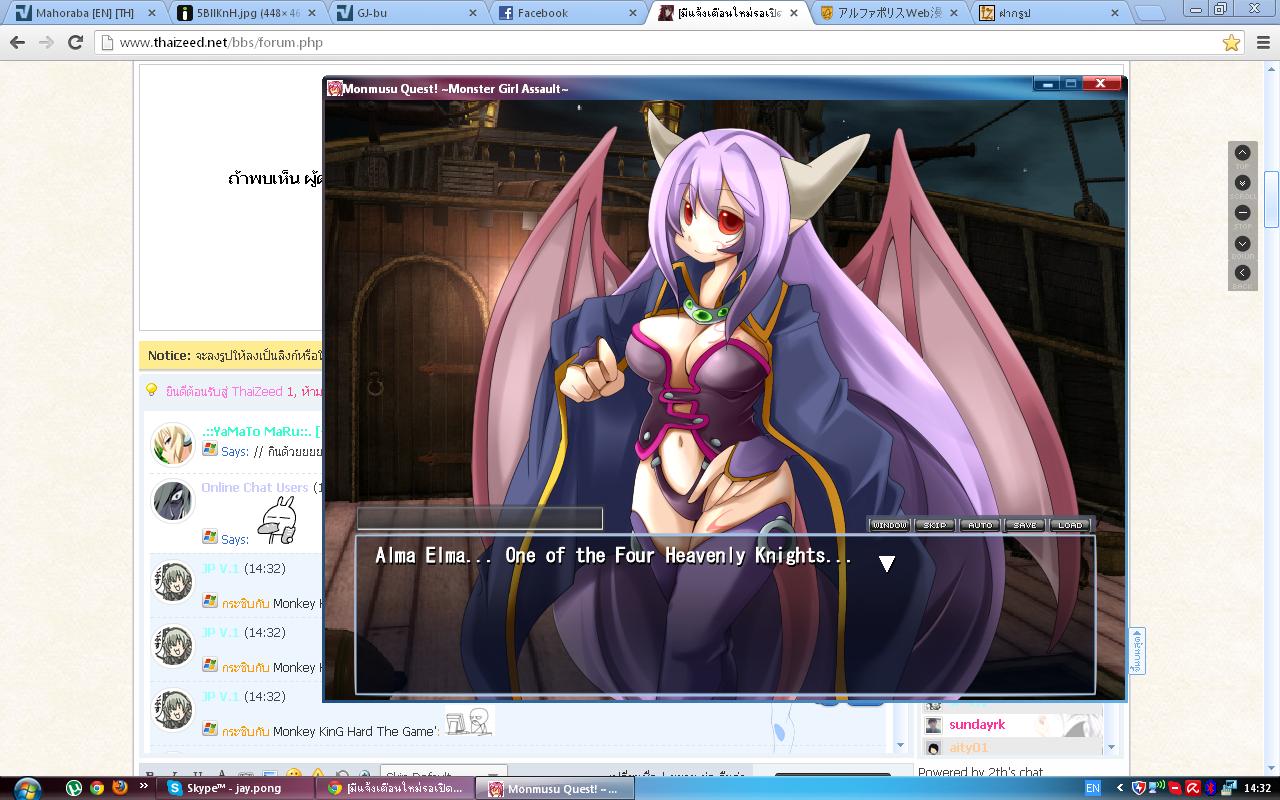Click the WINDOW button in the game
The width and height of the screenshot is (1280, 800).
coord(889,525)
